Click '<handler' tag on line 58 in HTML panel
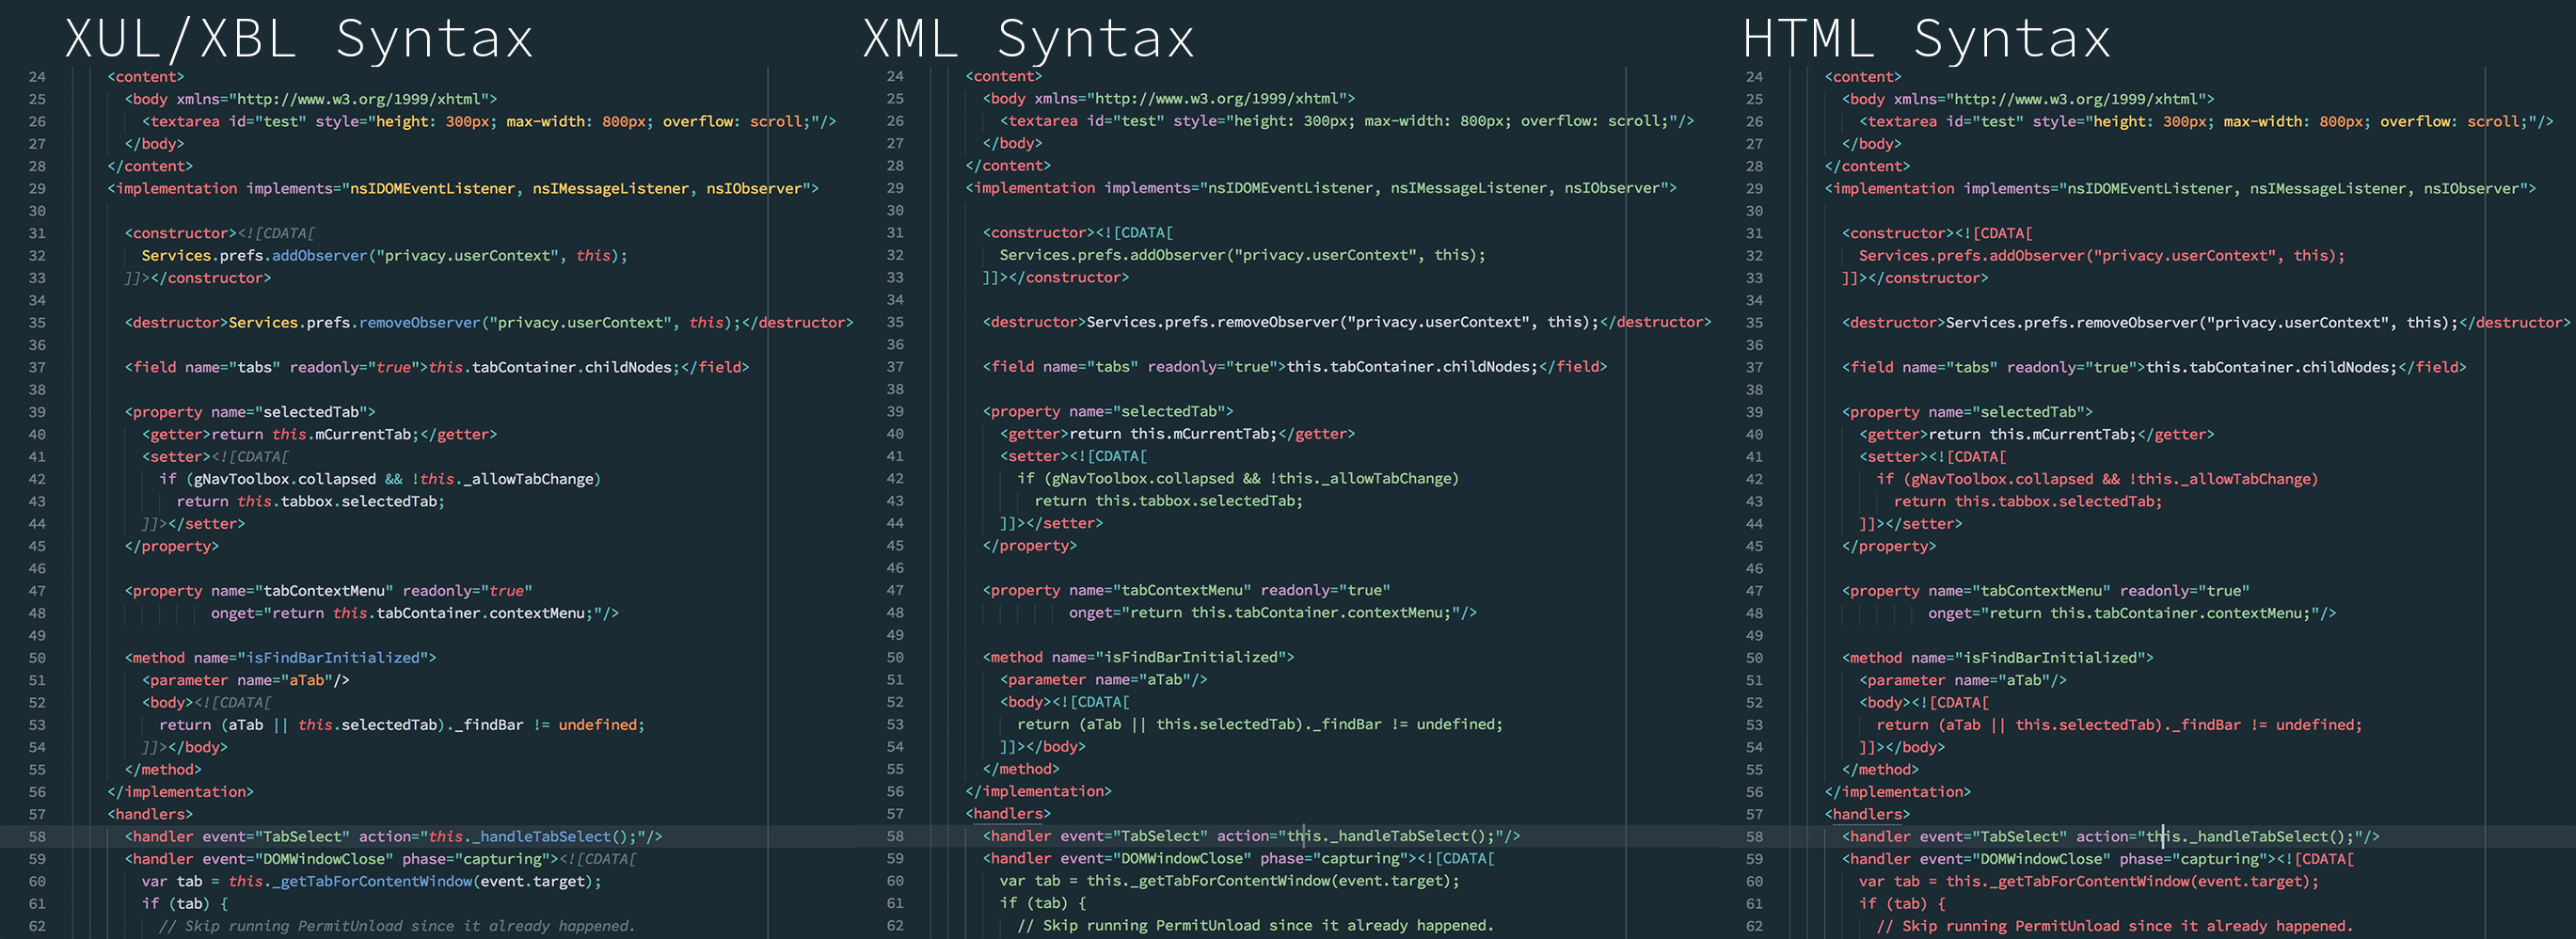 coord(1876,837)
